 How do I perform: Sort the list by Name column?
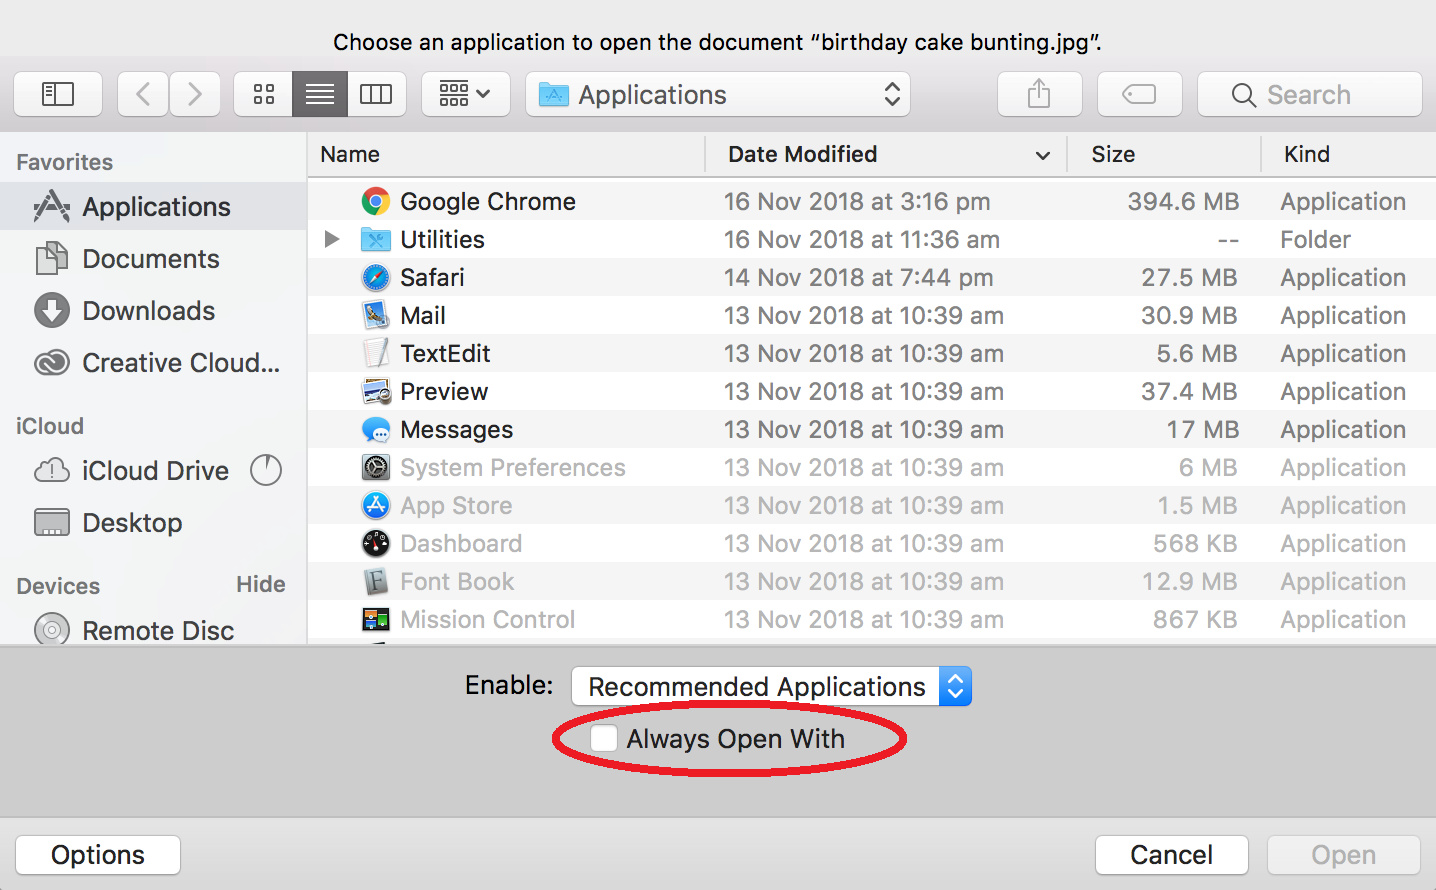506,154
